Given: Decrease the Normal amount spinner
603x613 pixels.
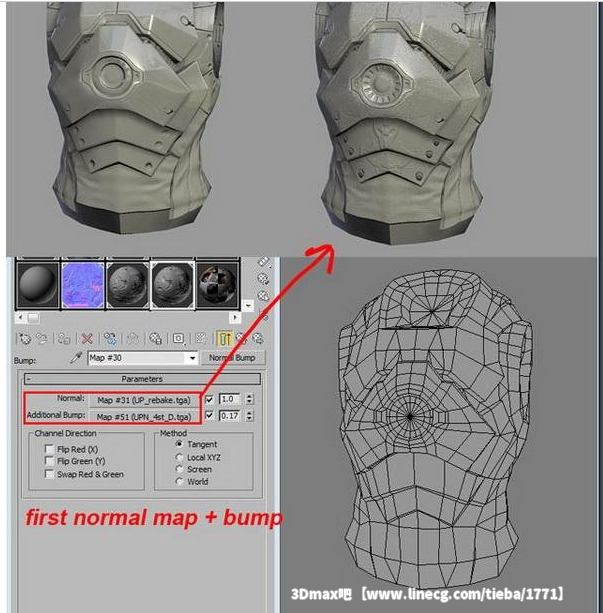Looking at the screenshot, I should point(249,402).
